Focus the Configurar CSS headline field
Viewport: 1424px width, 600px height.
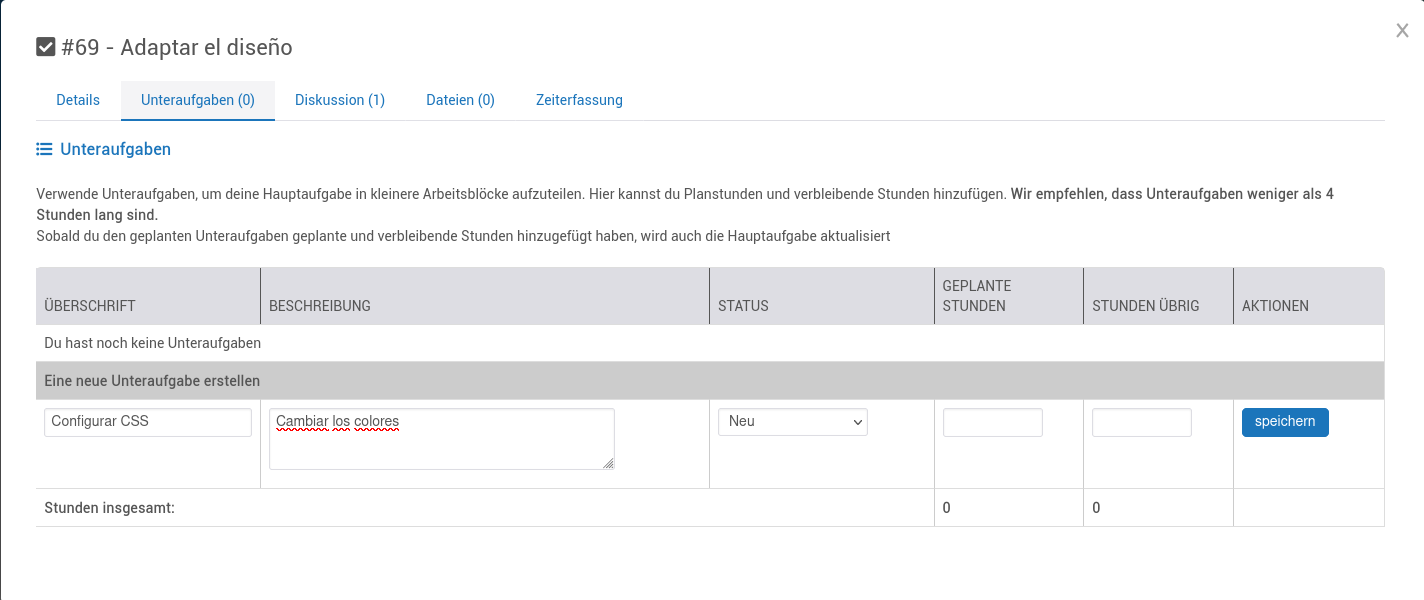click(148, 422)
